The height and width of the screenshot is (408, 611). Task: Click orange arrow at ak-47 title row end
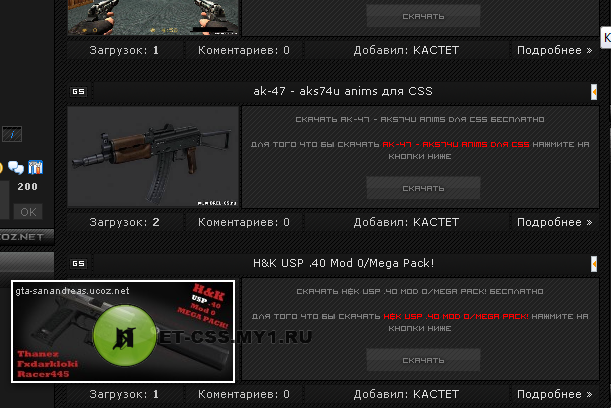pos(594,92)
